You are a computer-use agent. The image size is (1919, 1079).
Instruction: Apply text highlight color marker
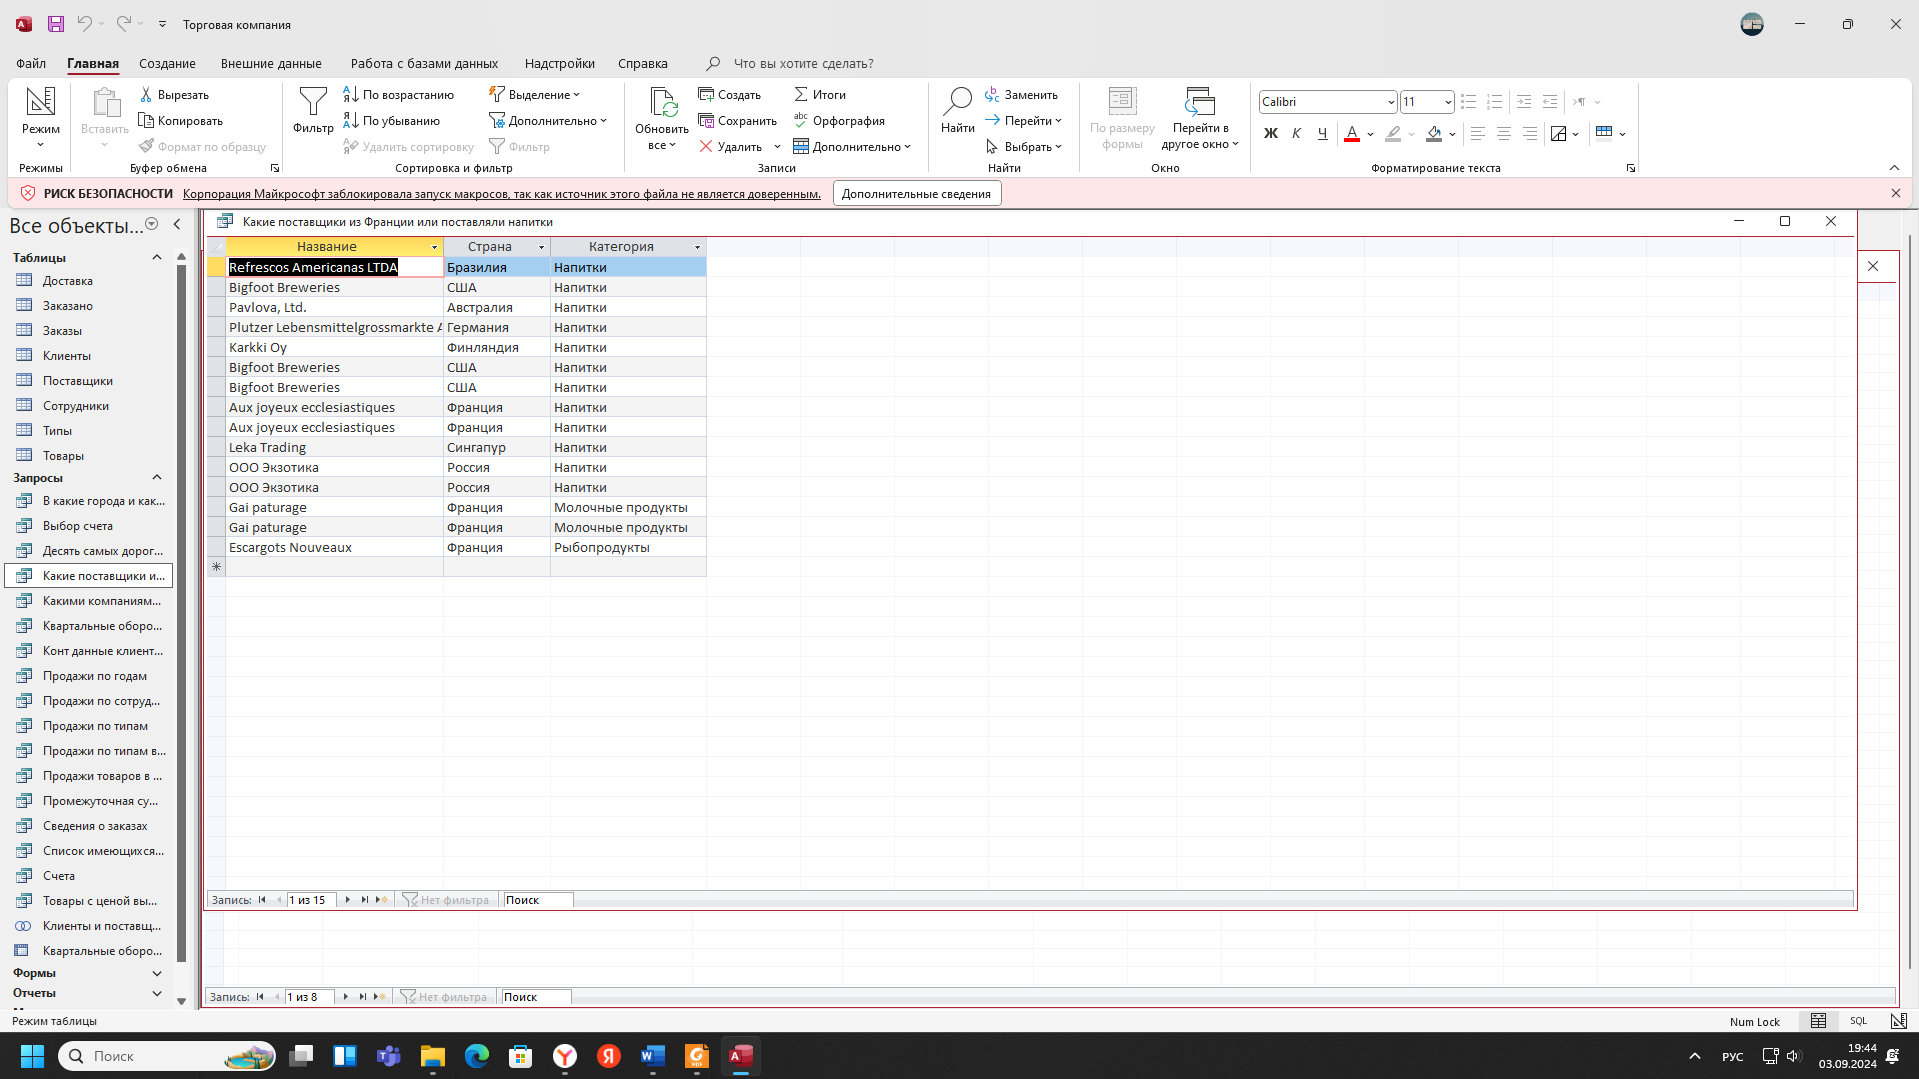click(x=1393, y=133)
